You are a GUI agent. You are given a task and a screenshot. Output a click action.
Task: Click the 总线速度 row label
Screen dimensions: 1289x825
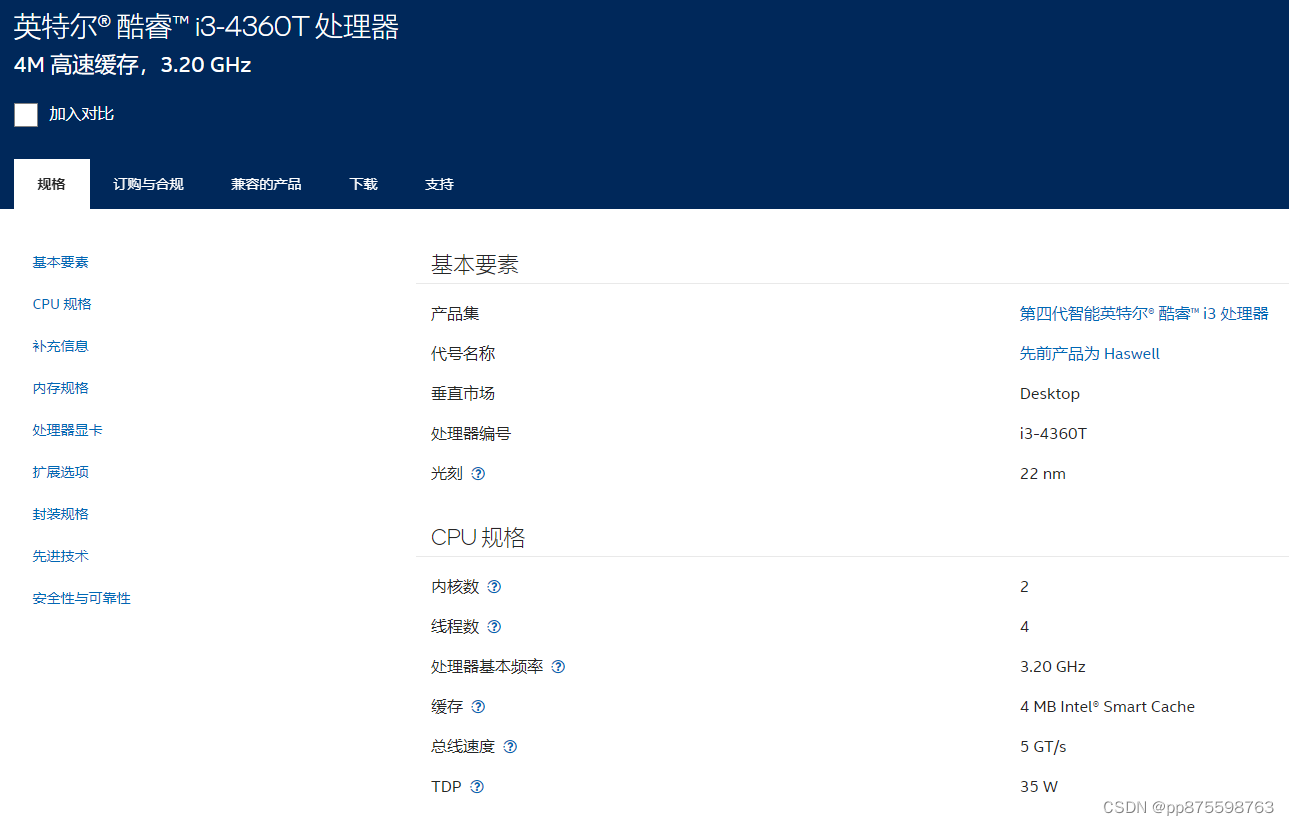[x=463, y=747]
